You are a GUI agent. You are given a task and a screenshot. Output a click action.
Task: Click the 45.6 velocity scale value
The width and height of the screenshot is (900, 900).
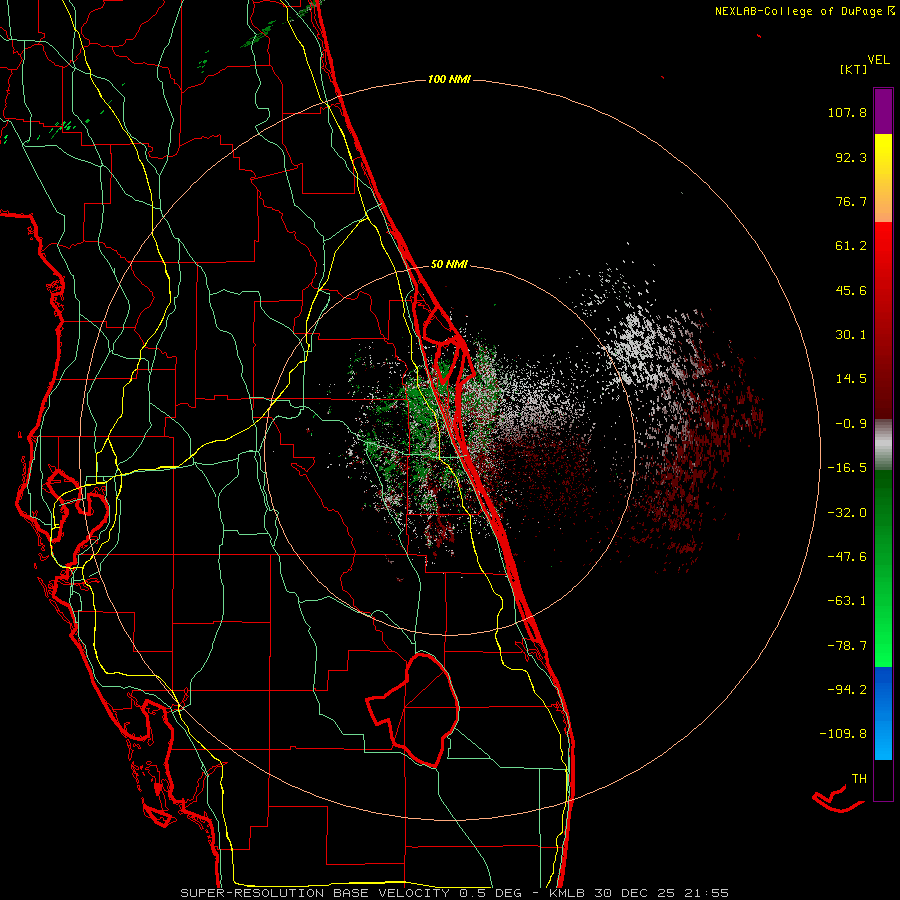851,290
